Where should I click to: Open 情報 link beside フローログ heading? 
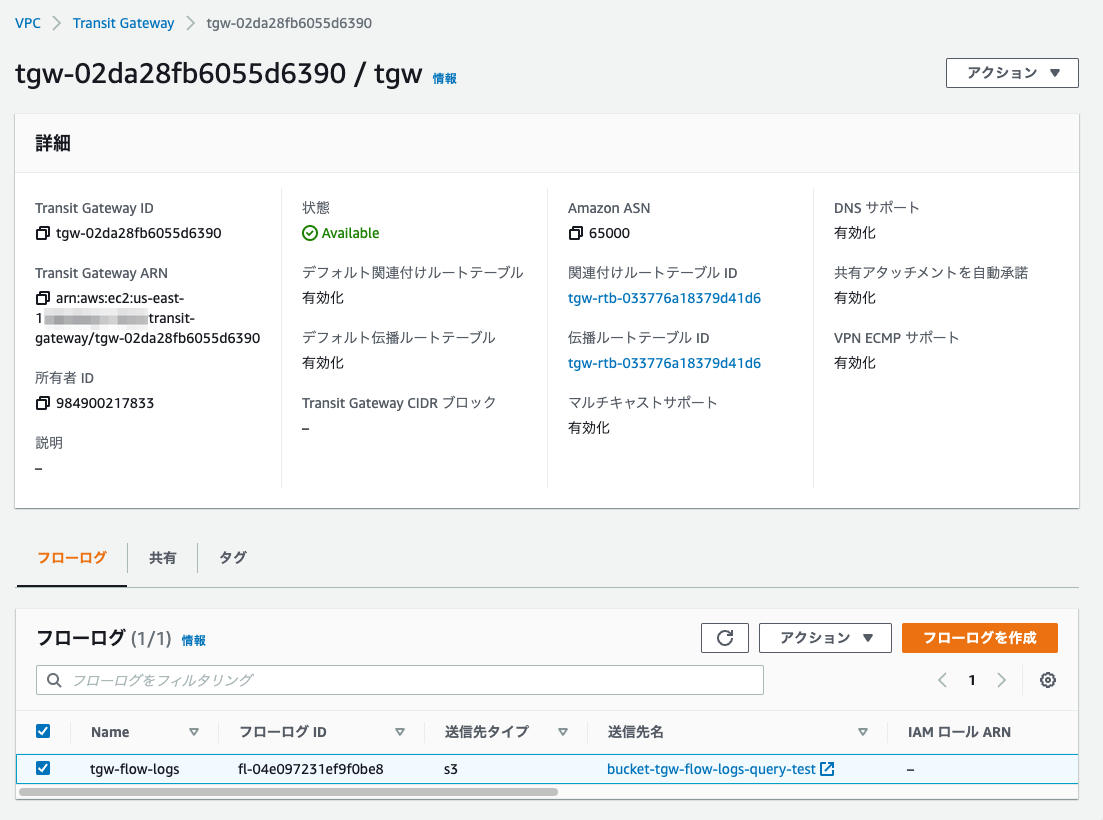click(193, 640)
